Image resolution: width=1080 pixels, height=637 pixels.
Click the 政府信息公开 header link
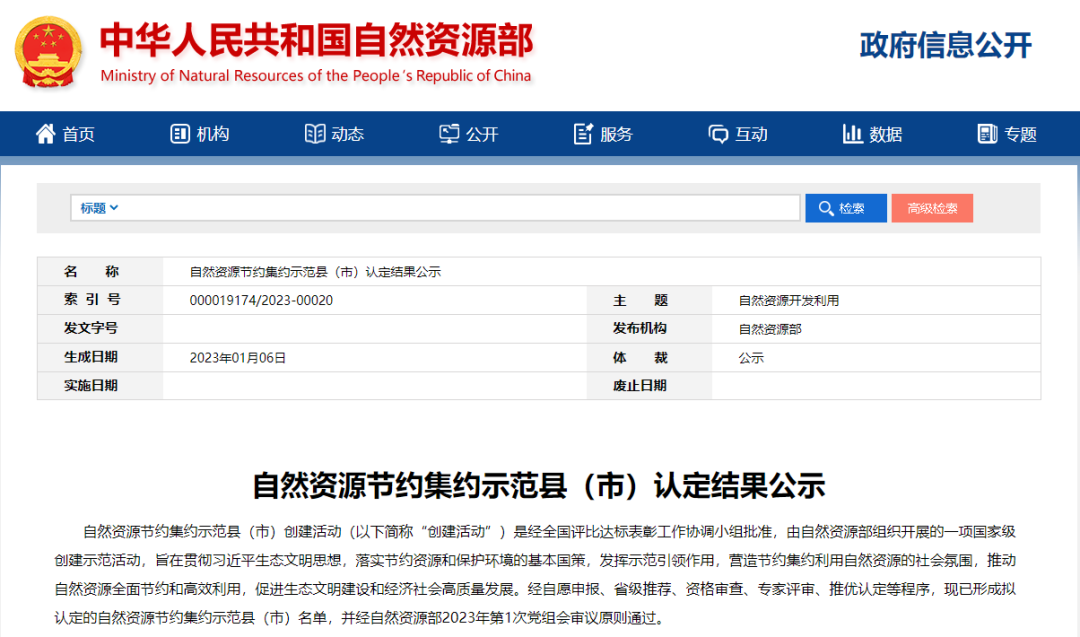945,45
